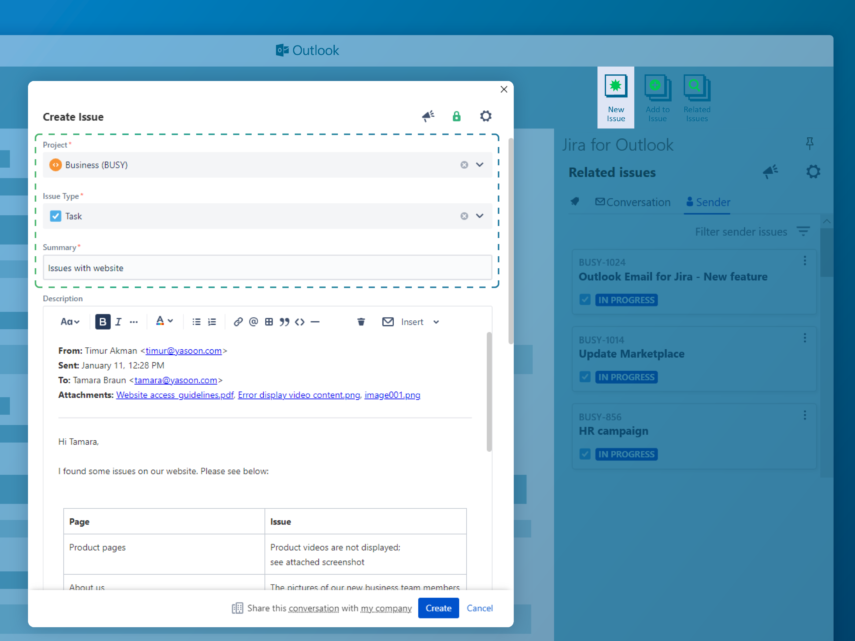Pin the Jira for Outlook pane
The width and height of the screenshot is (855, 641).
pyautogui.click(x=810, y=143)
